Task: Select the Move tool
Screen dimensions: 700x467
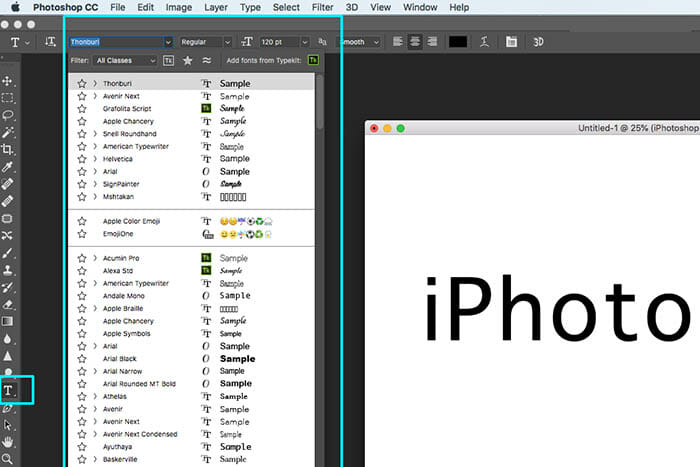Action: click(7, 81)
